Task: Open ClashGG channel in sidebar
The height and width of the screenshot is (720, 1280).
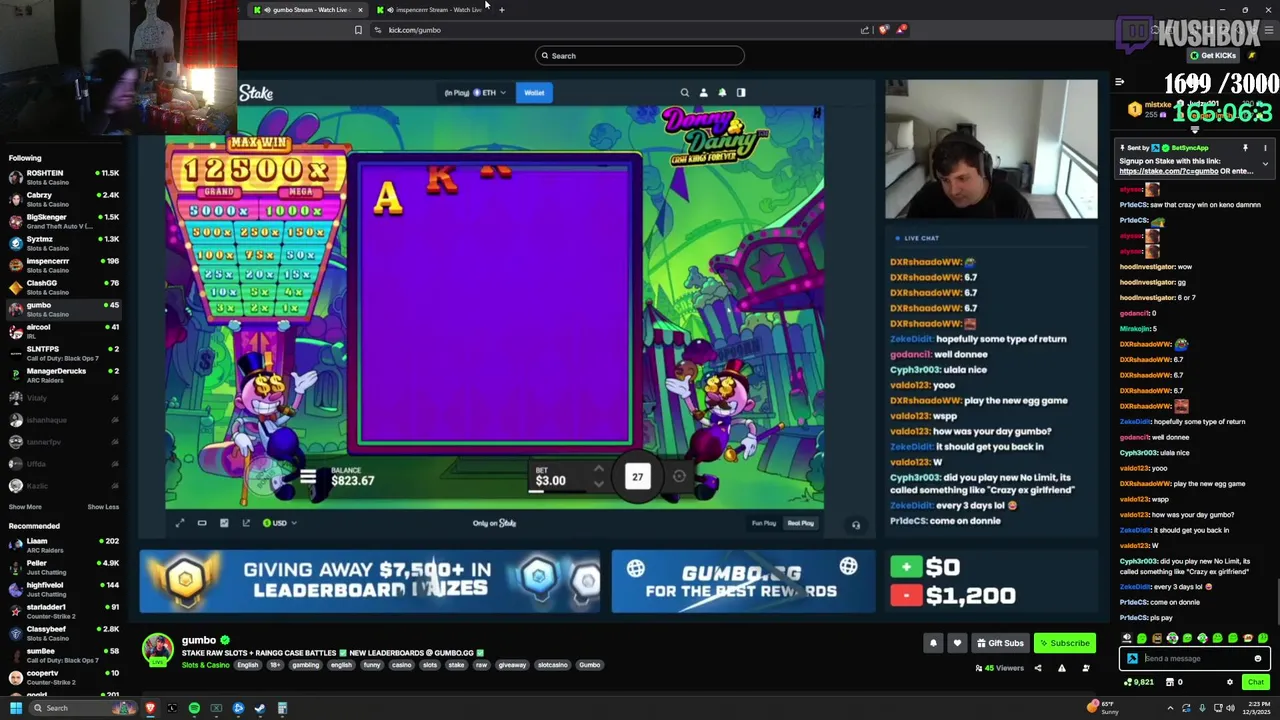Action: pos(63,287)
